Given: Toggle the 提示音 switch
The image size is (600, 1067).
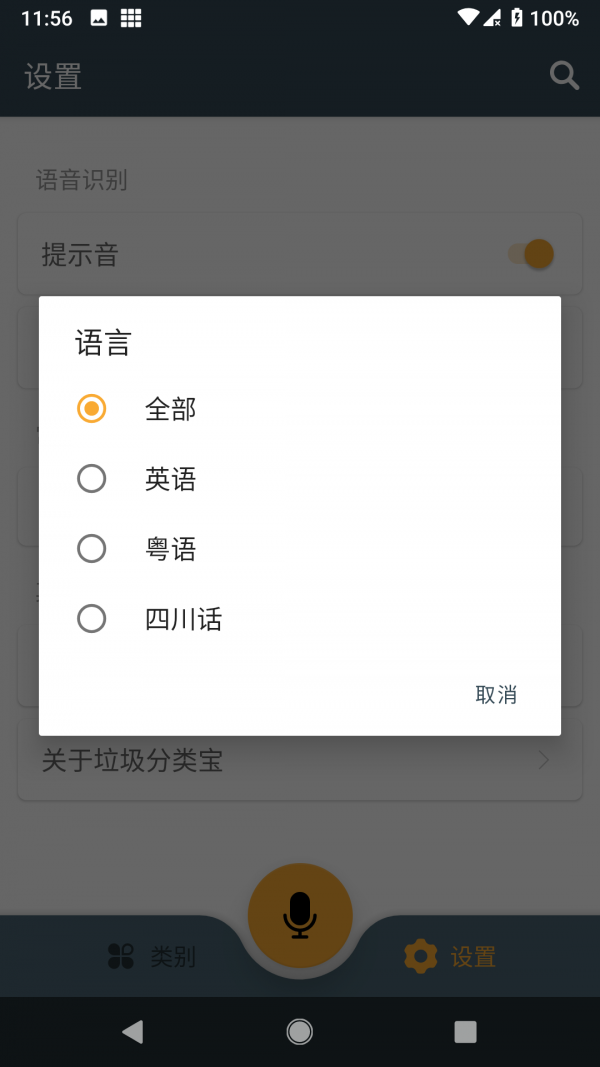Looking at the screenshot, I should [531, 254].
